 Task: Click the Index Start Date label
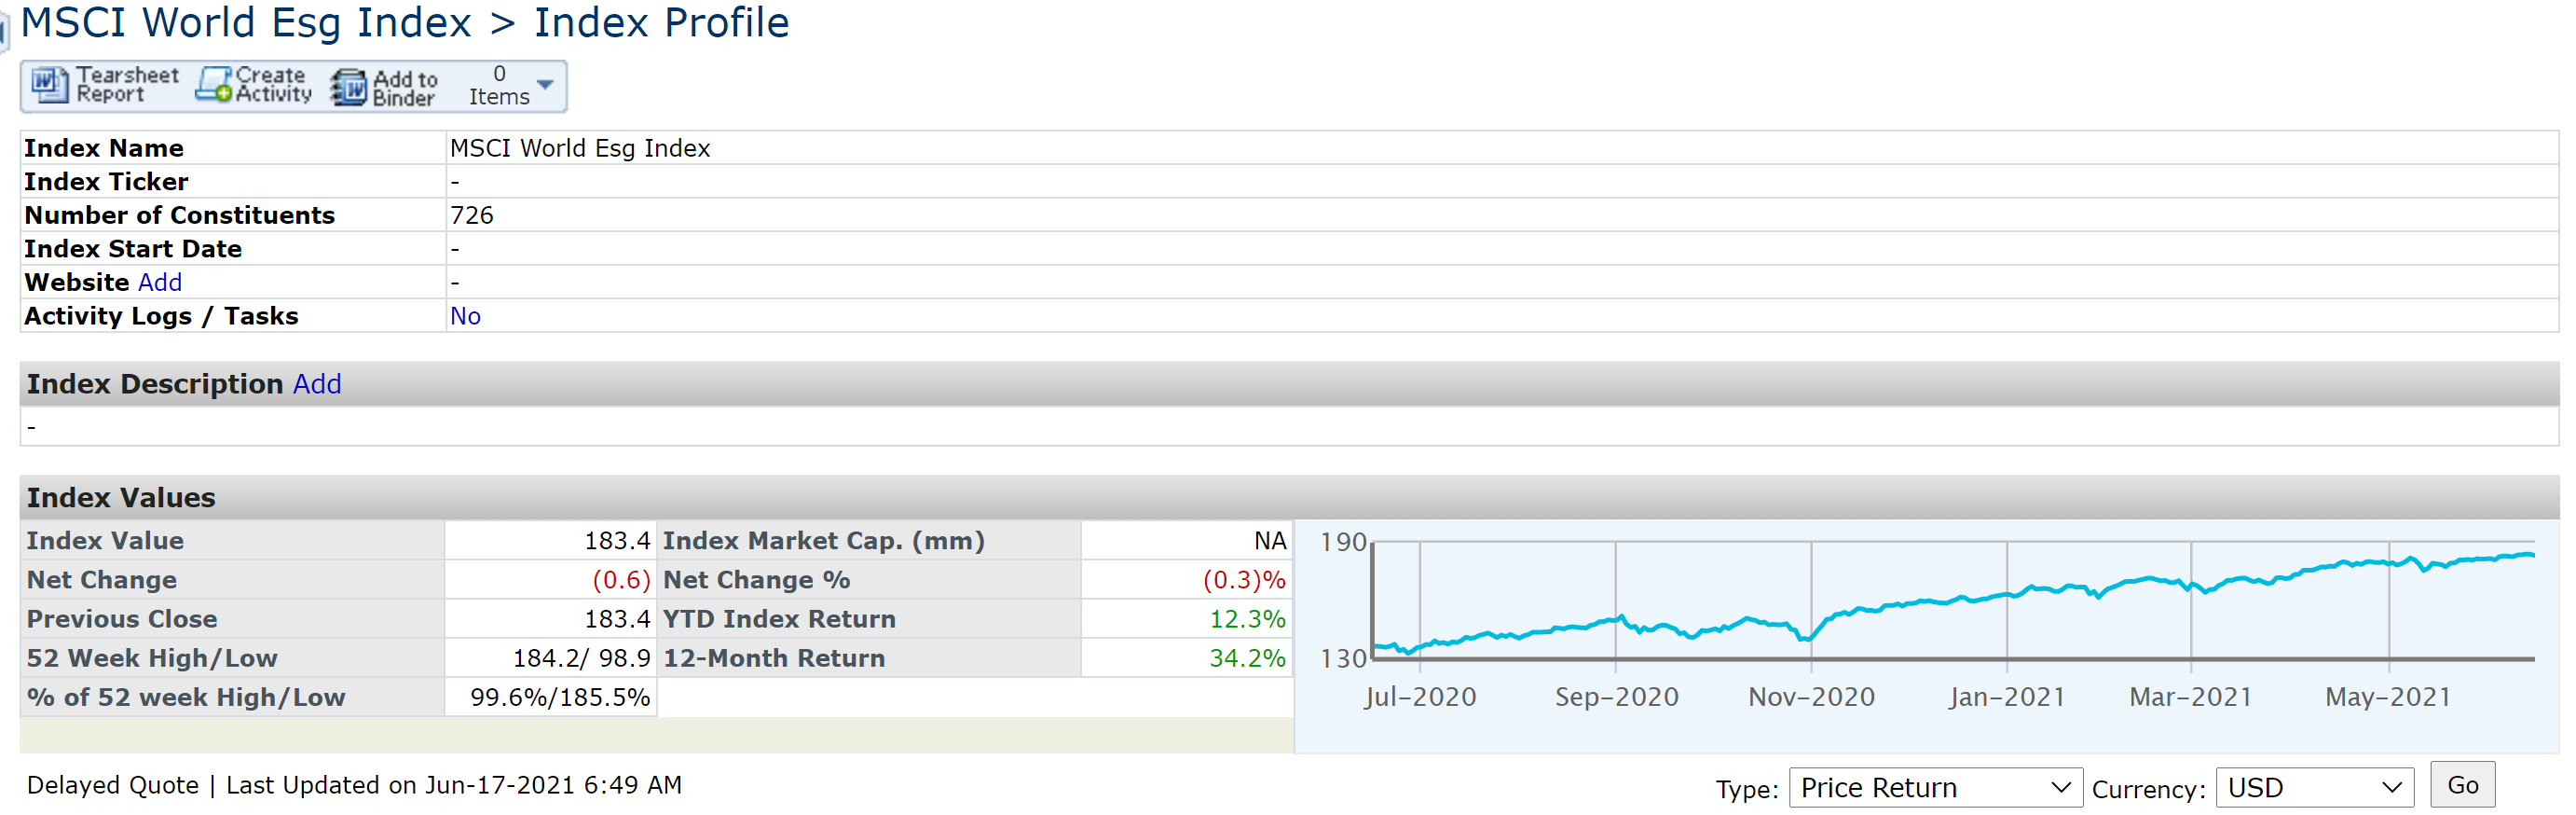click(133, 249)
